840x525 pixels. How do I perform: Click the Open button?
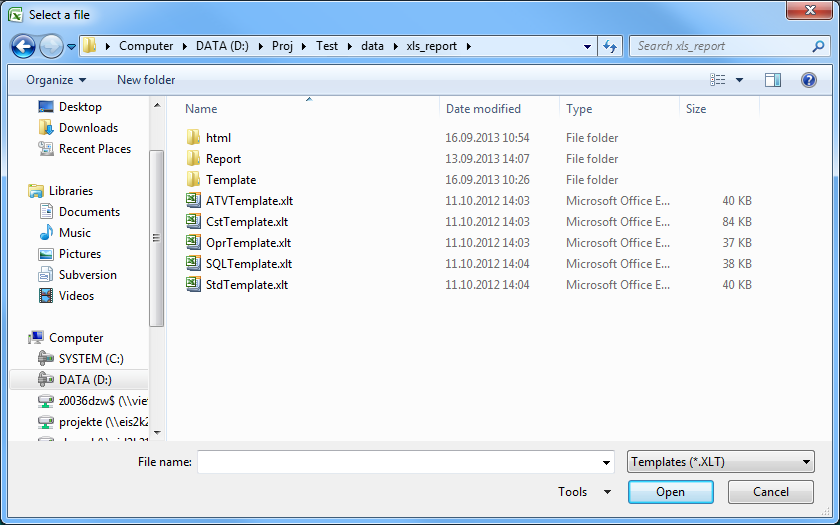coord(670,492)
